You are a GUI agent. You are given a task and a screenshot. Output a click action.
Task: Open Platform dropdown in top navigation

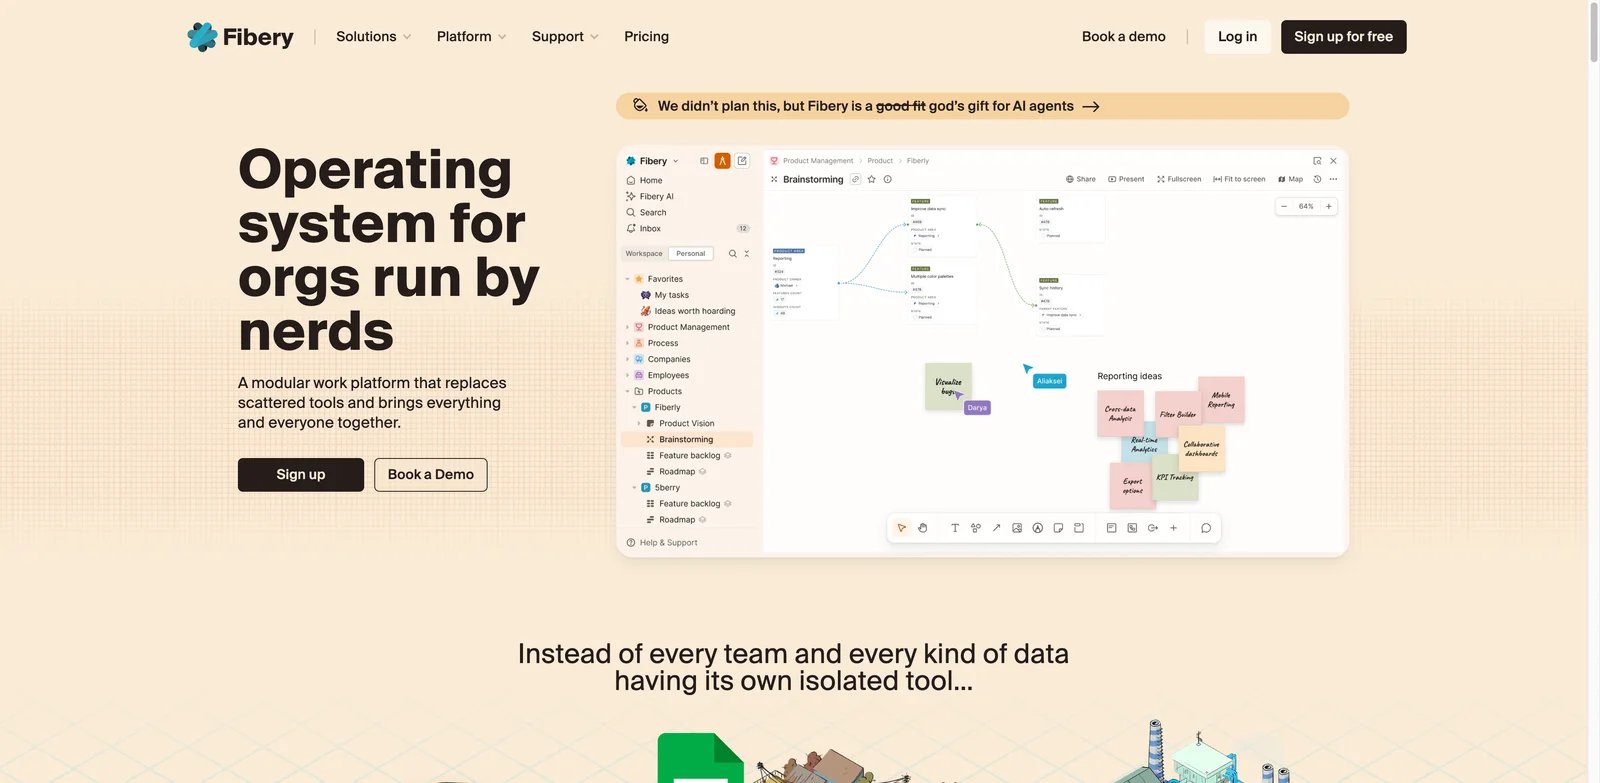(471, 37)
